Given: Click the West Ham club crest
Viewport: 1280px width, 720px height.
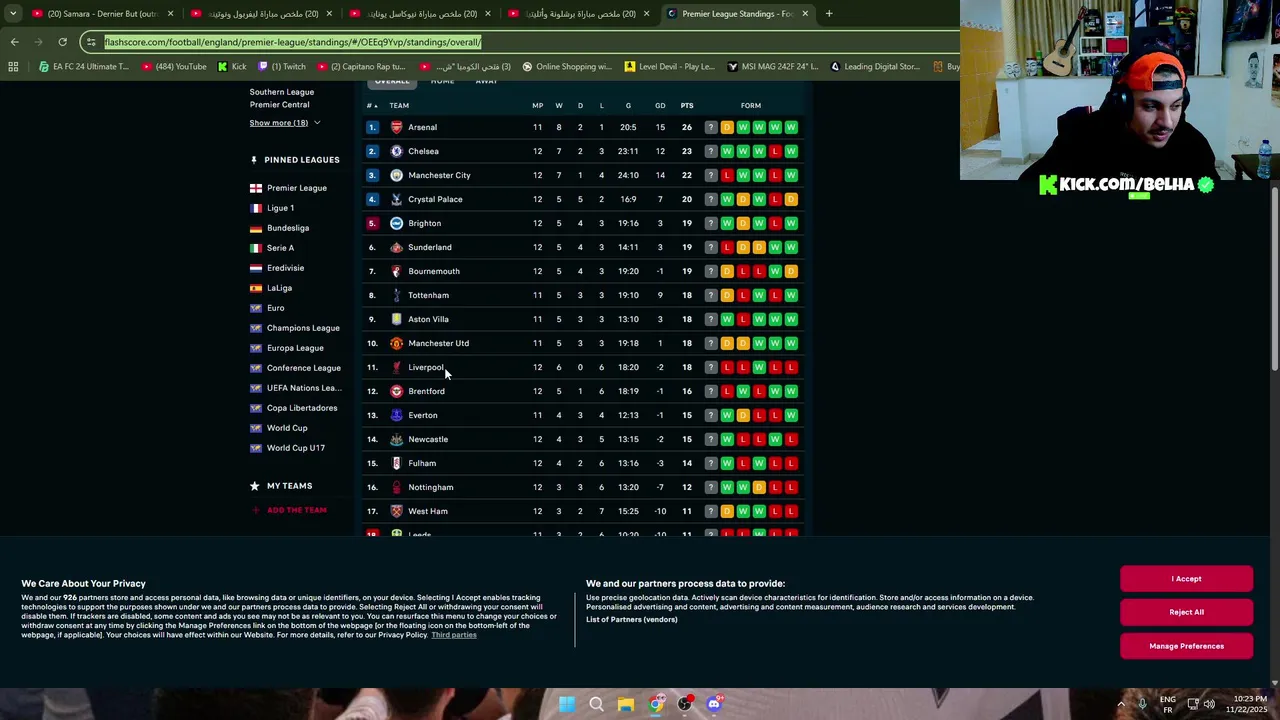Looking at the screenshot, I should click(x=397, y=511).
